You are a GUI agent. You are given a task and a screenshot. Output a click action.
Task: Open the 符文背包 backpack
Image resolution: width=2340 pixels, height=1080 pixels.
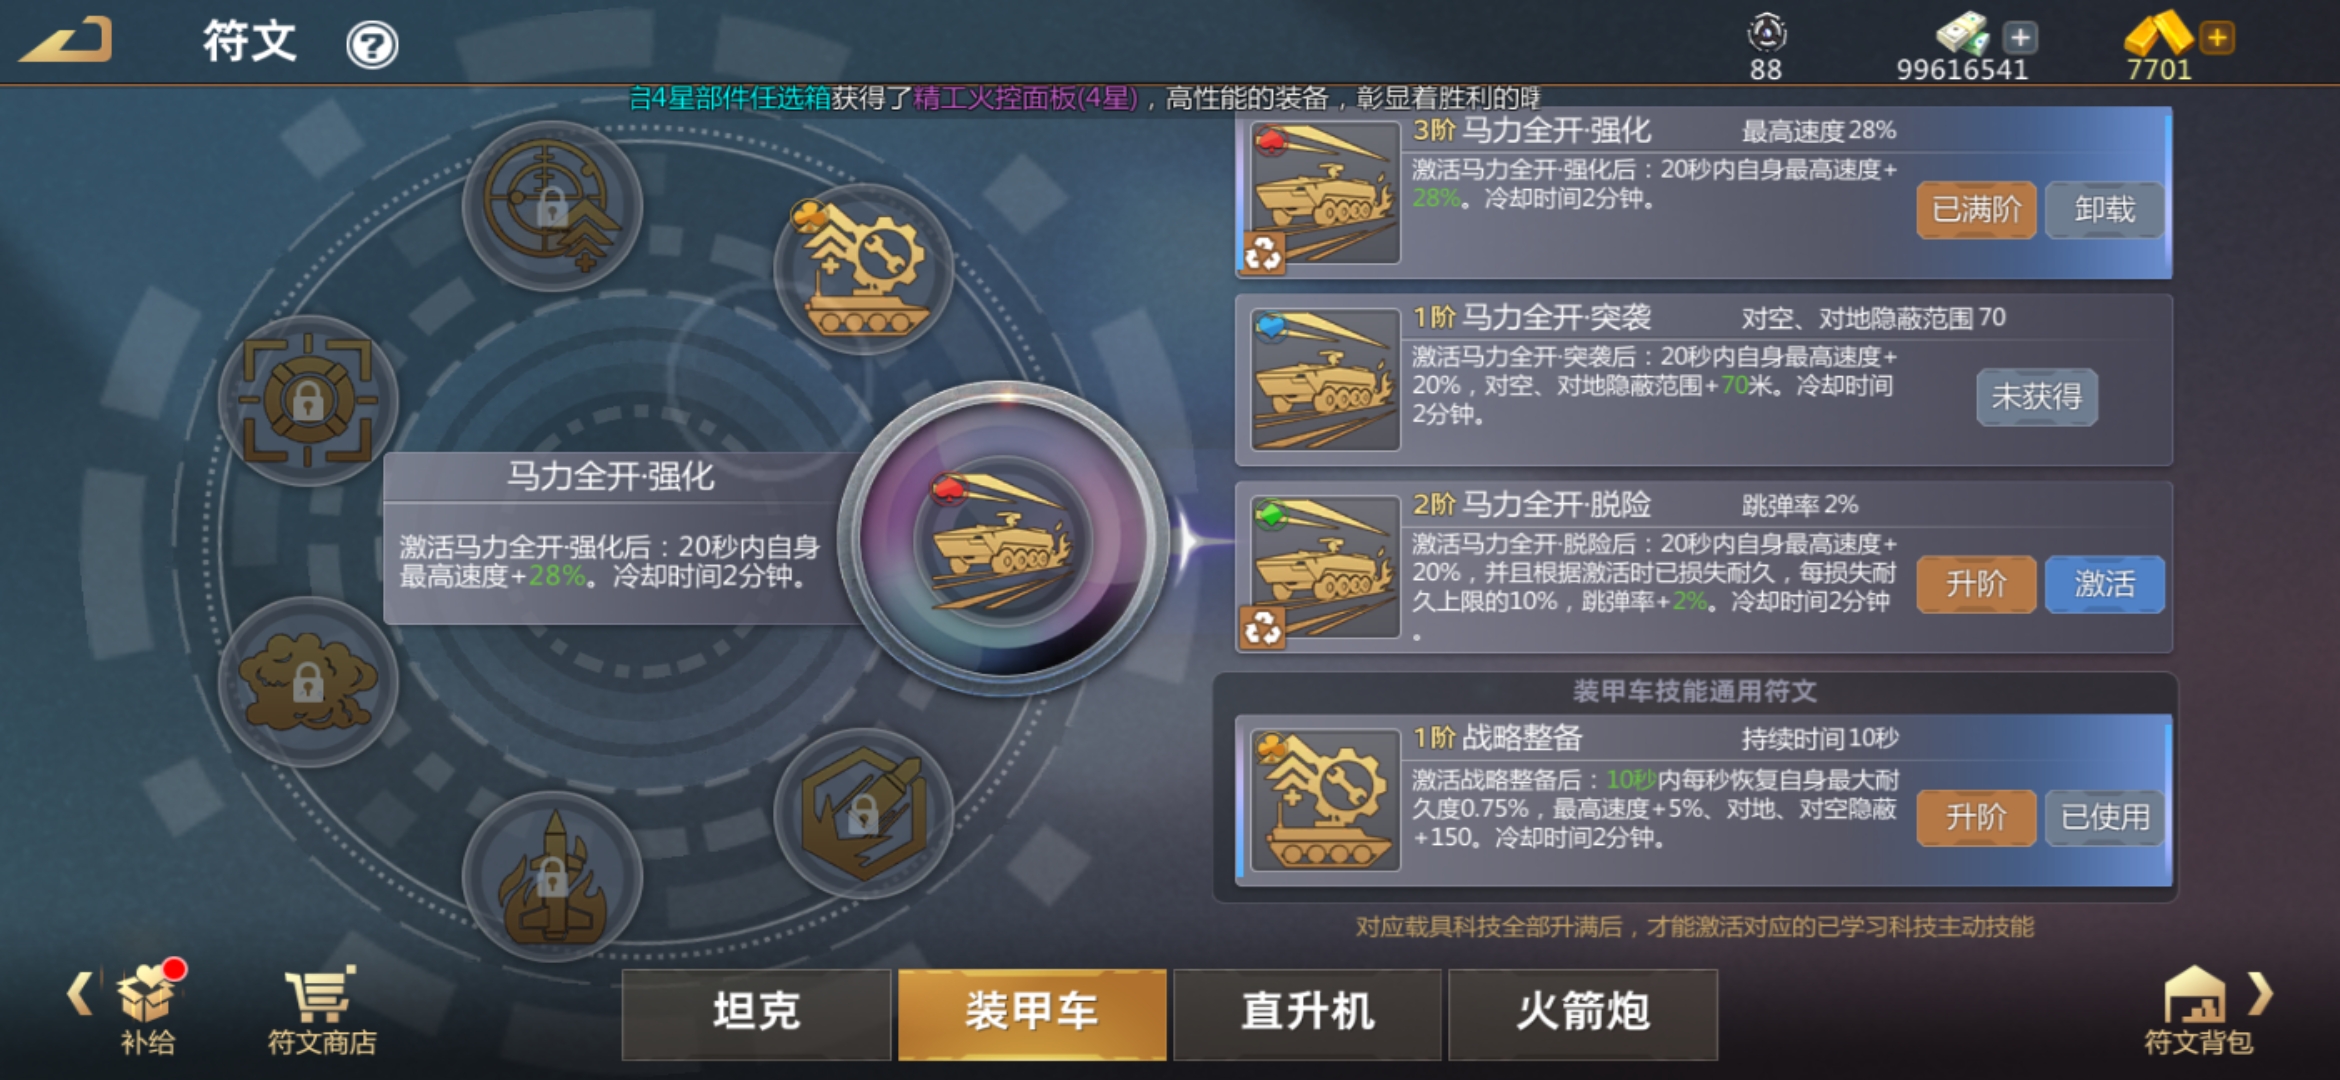tap(2198, 1010)
